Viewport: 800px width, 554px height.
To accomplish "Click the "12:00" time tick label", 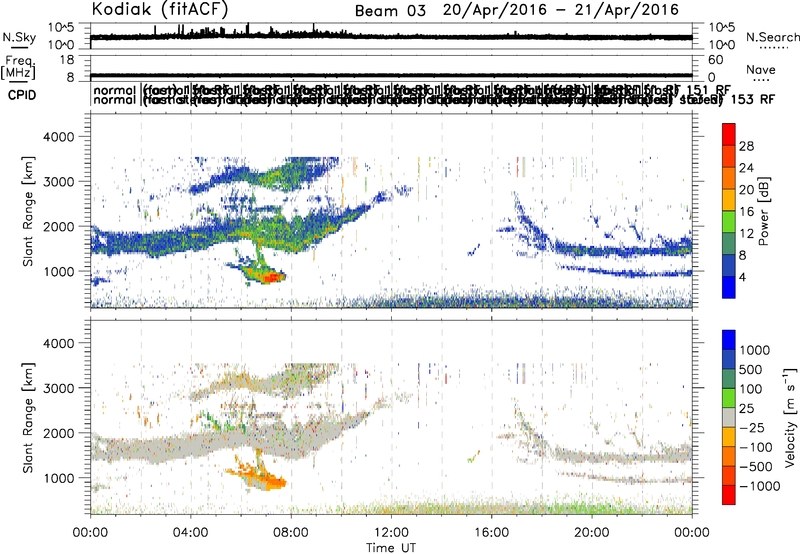I will [391, 533].
